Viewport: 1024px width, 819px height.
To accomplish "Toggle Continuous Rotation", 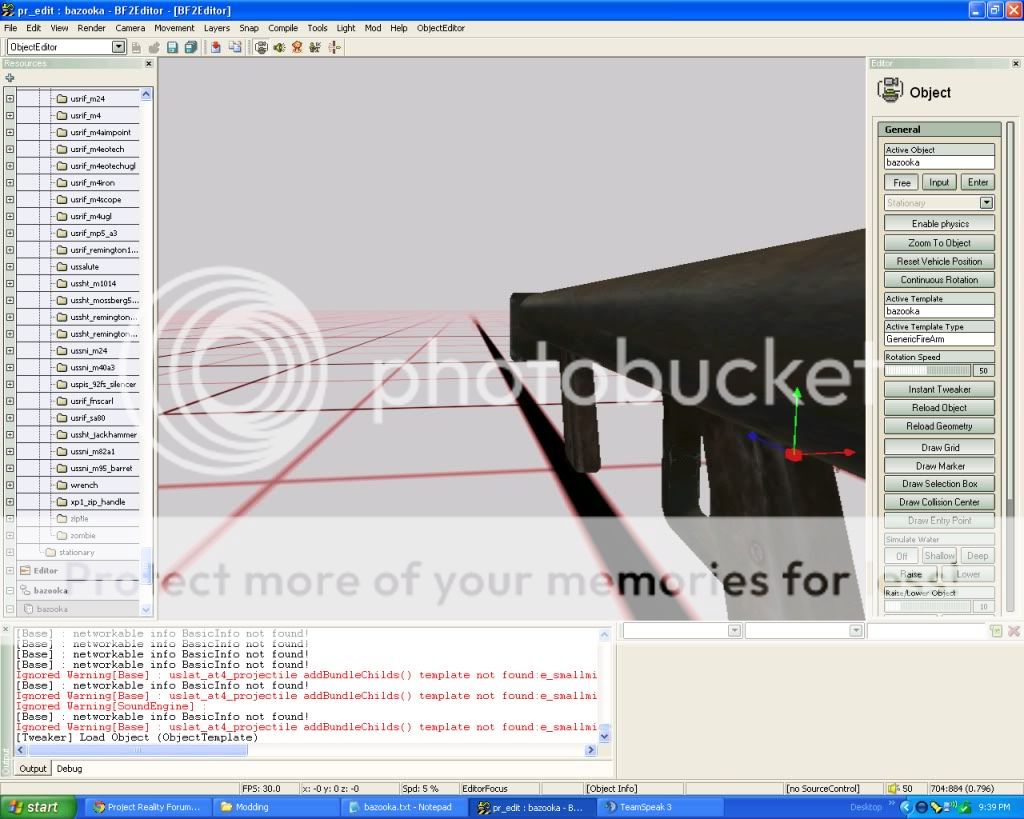I will coord(940,280).
